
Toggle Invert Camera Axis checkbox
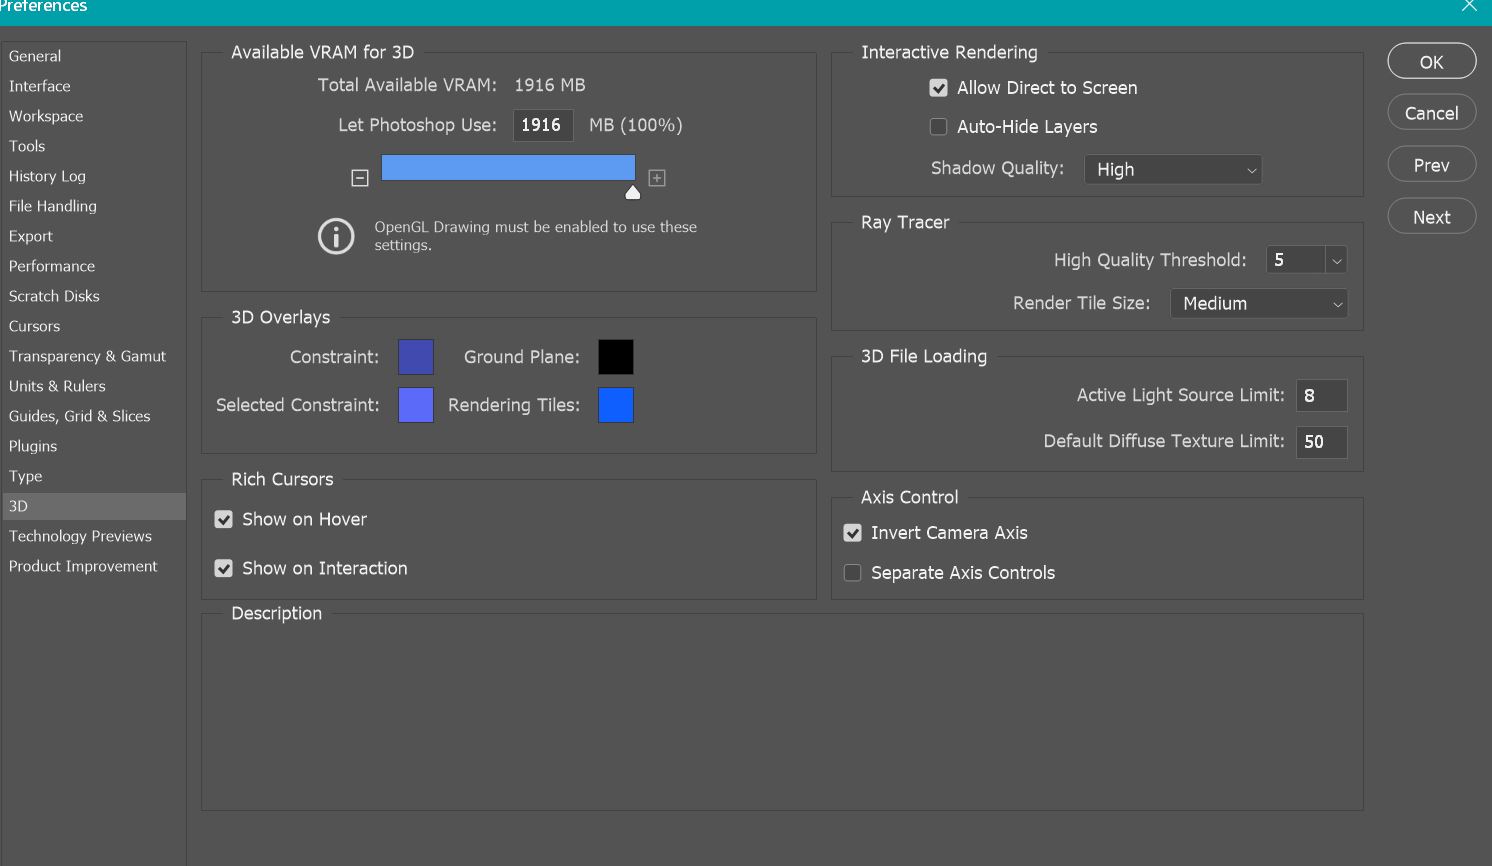pyautogui.click(x=852, y=533)
